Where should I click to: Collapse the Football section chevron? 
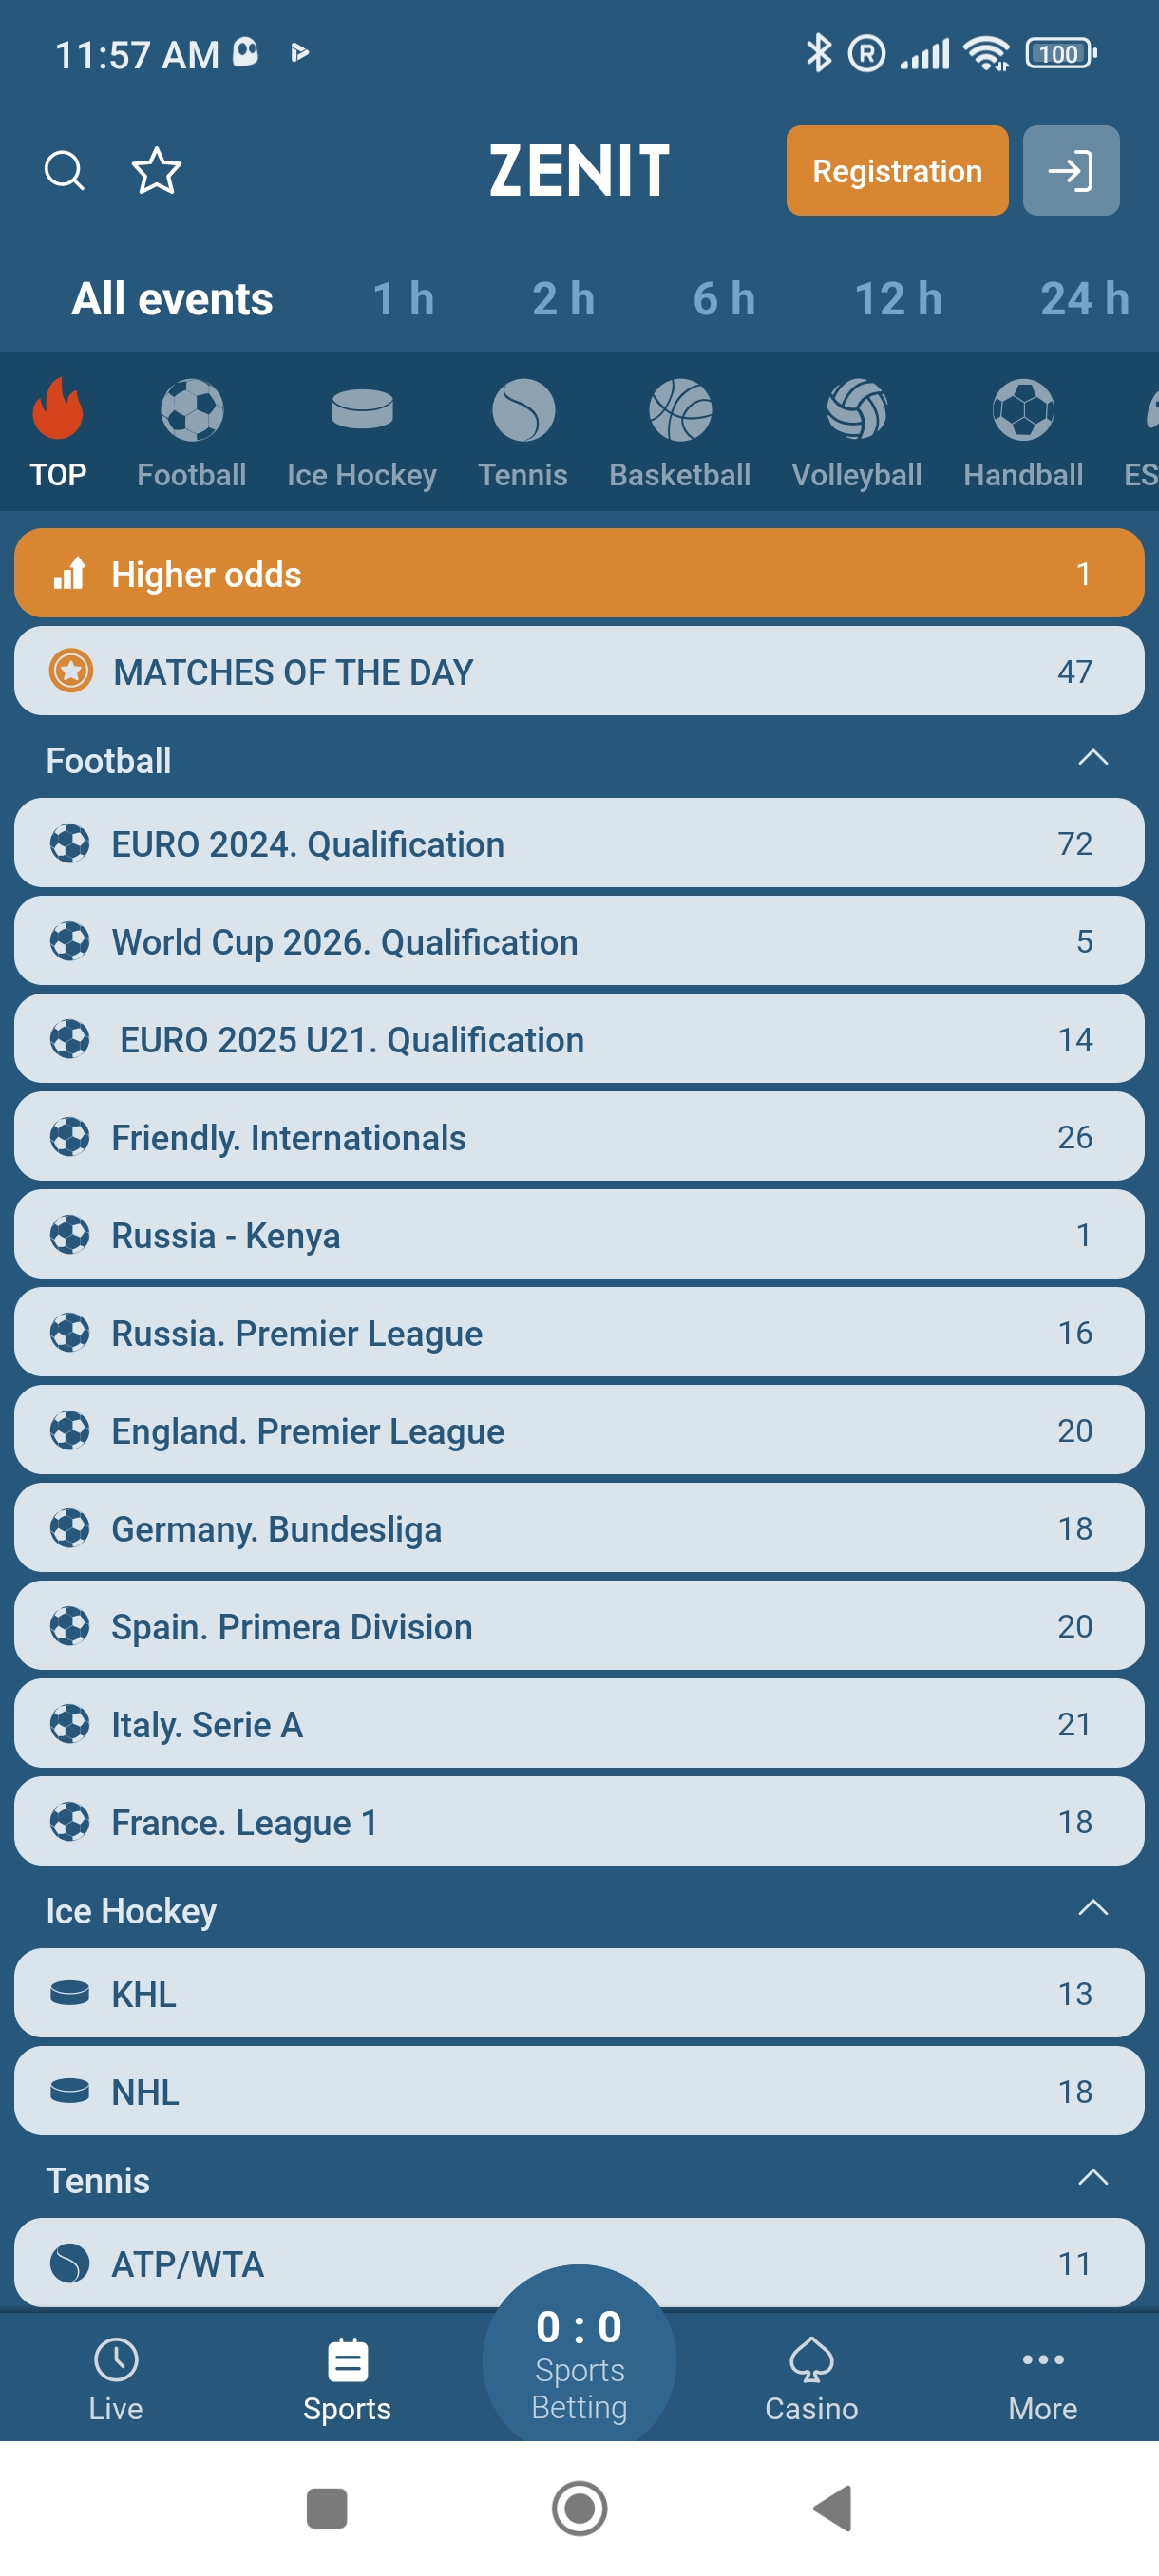pyautogui.click(x=1093, y=758)
